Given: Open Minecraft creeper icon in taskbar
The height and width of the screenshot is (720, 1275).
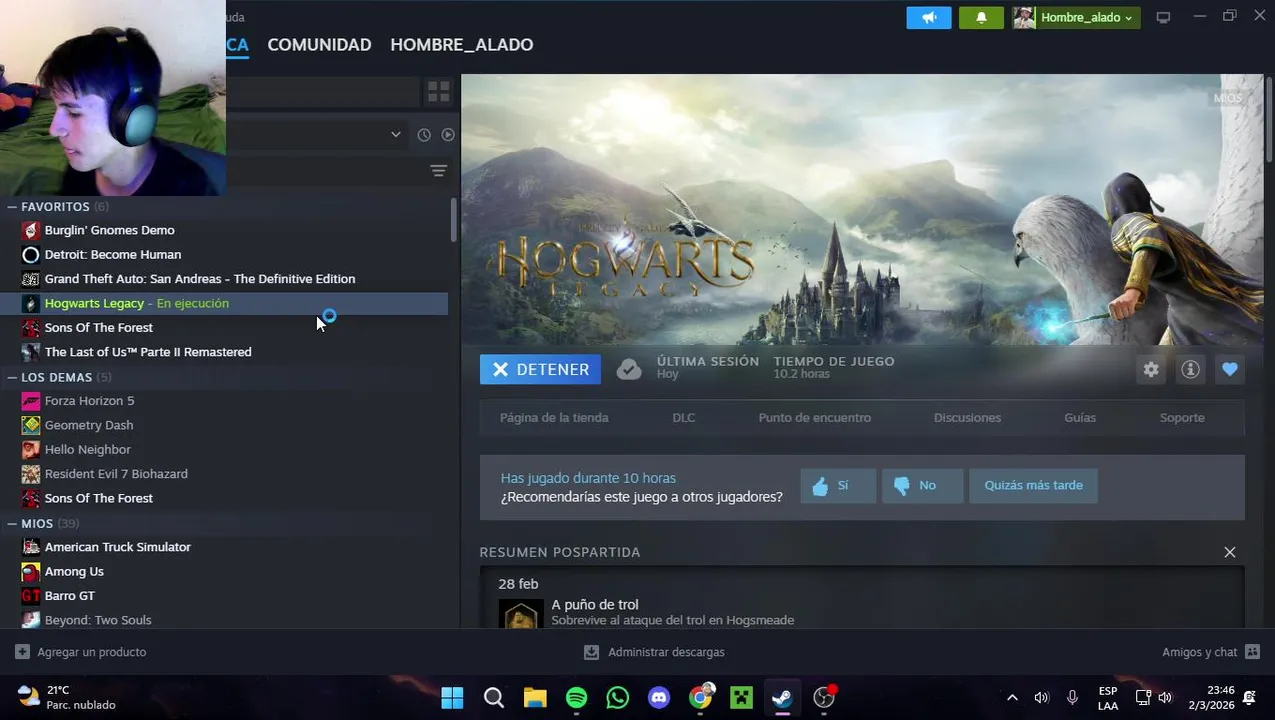Looking at the screenshot, I should click(741, 697).
